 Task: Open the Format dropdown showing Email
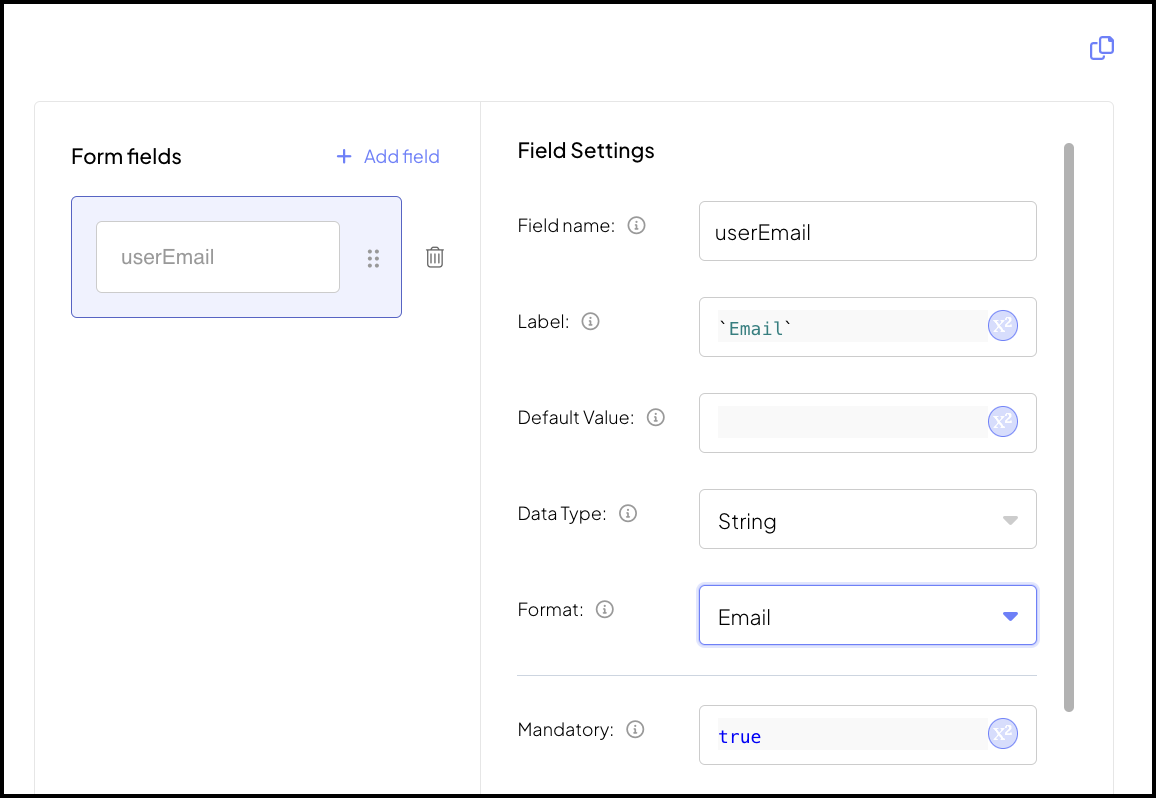pos(867,615)
